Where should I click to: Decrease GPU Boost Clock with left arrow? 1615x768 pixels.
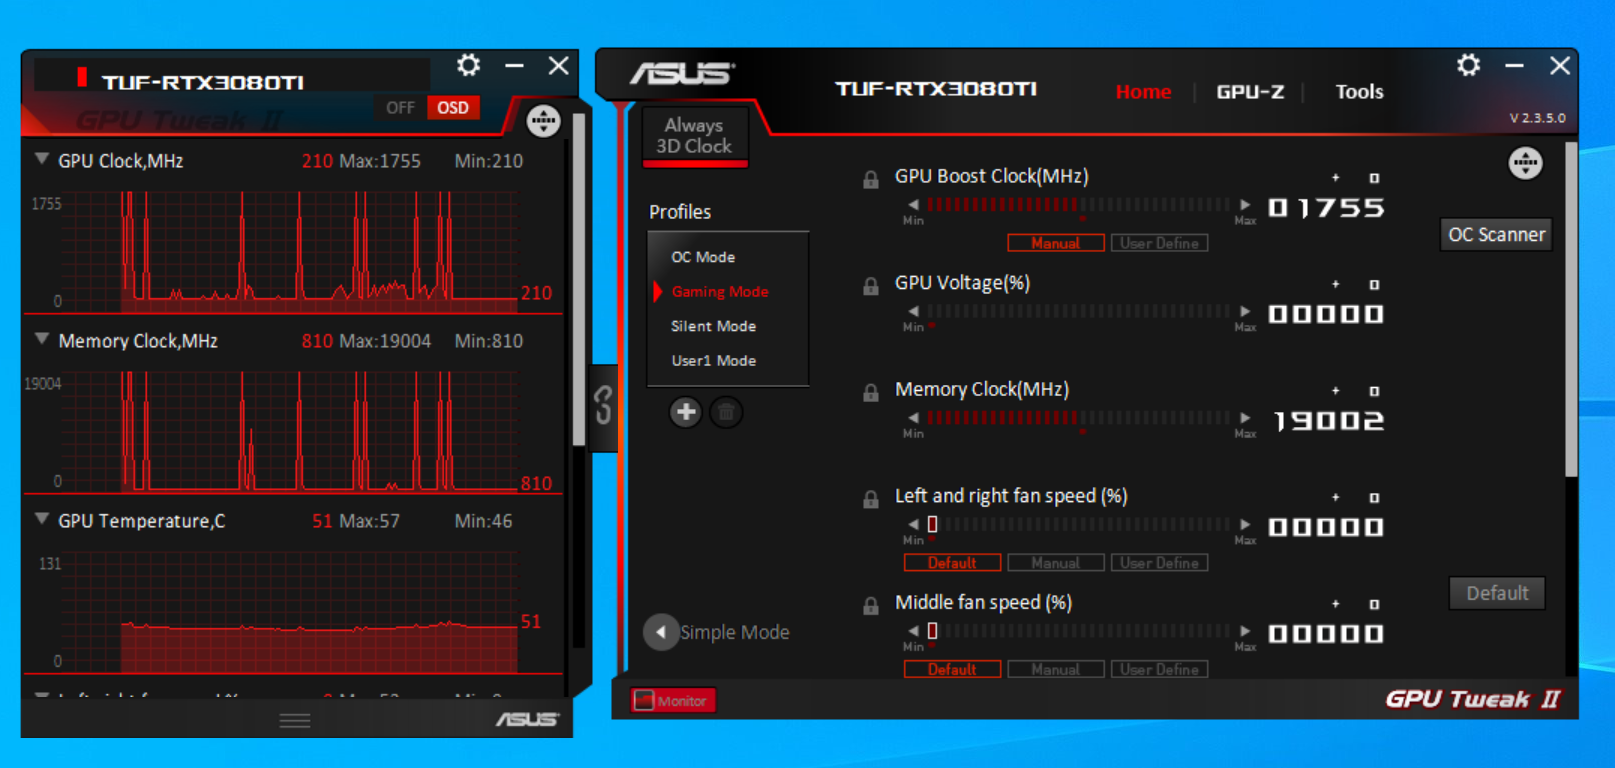pyautogui.click(x=913, y=204)
